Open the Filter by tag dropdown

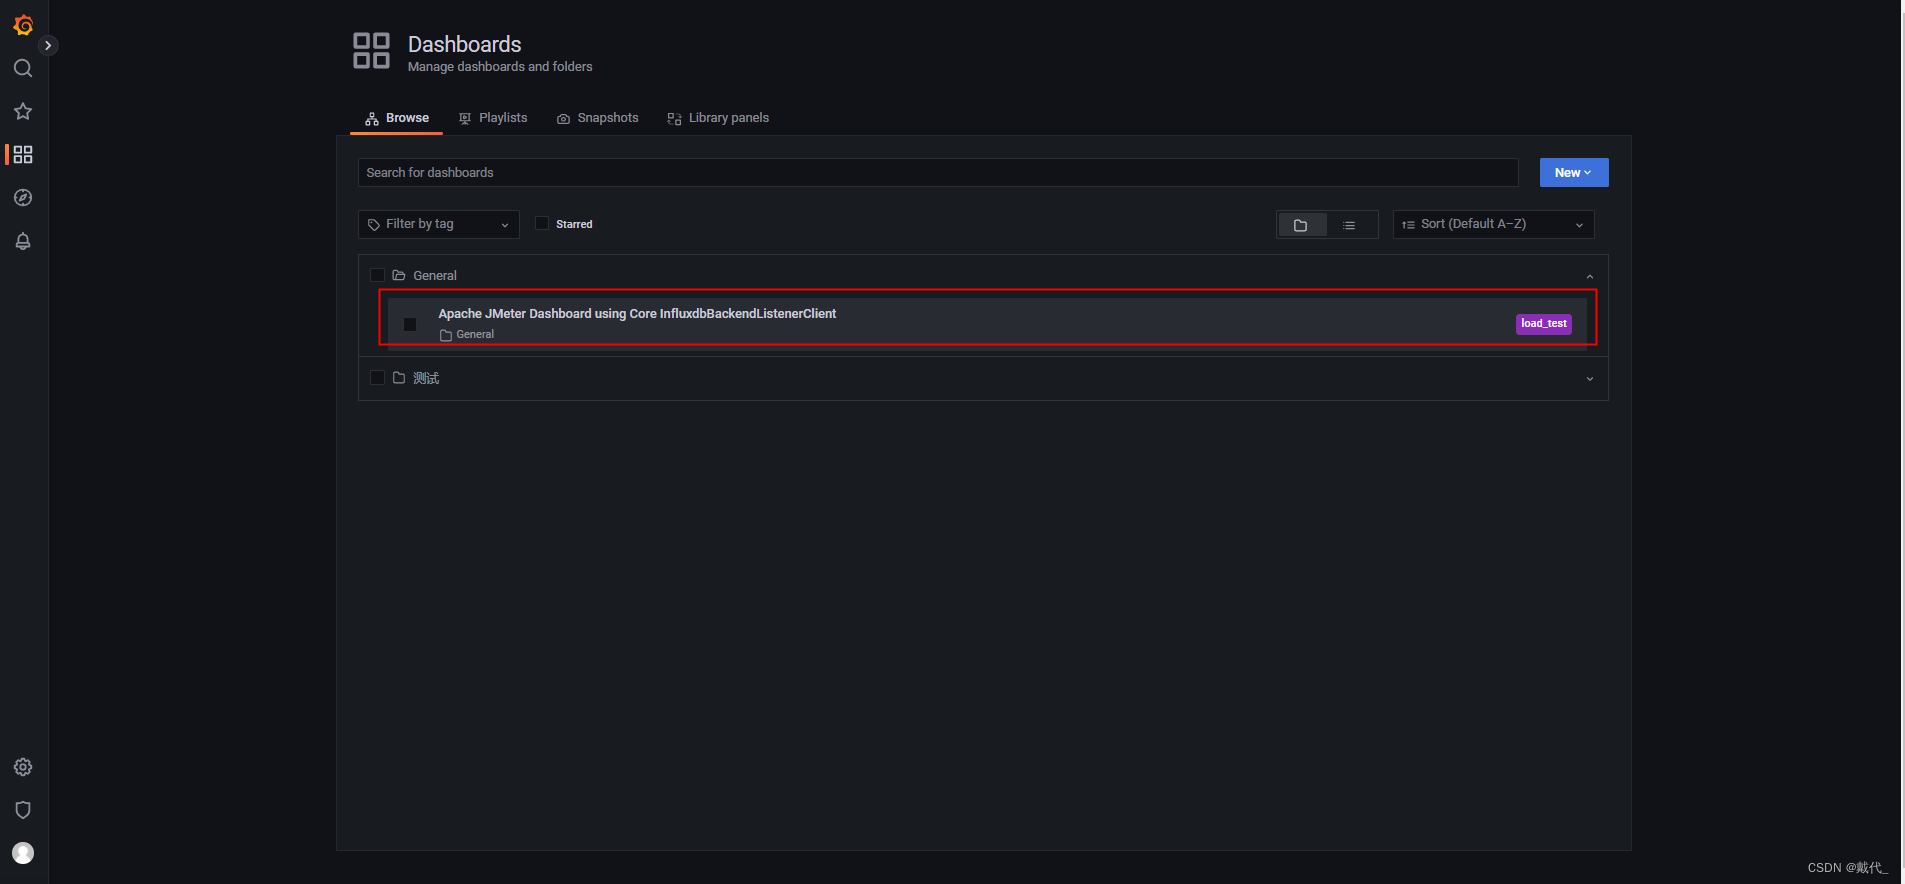coord(439,224)
